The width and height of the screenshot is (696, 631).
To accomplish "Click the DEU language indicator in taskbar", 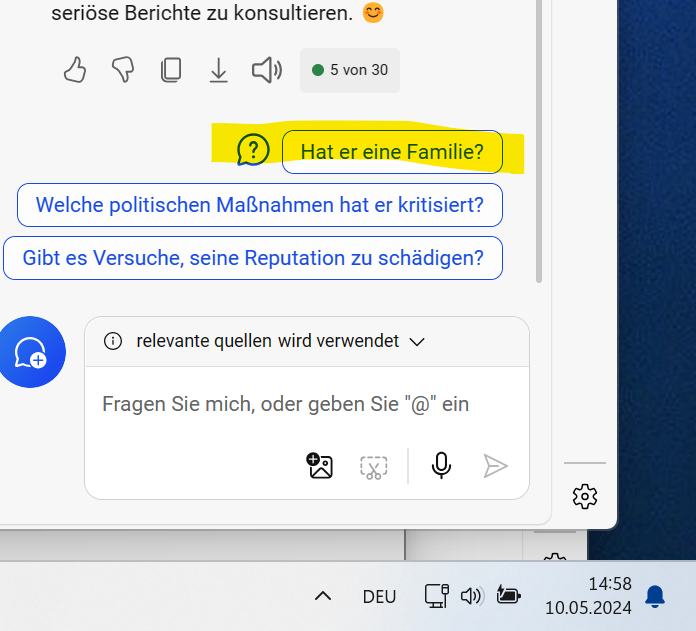I will pyautogui.click(x=379, y=597).
